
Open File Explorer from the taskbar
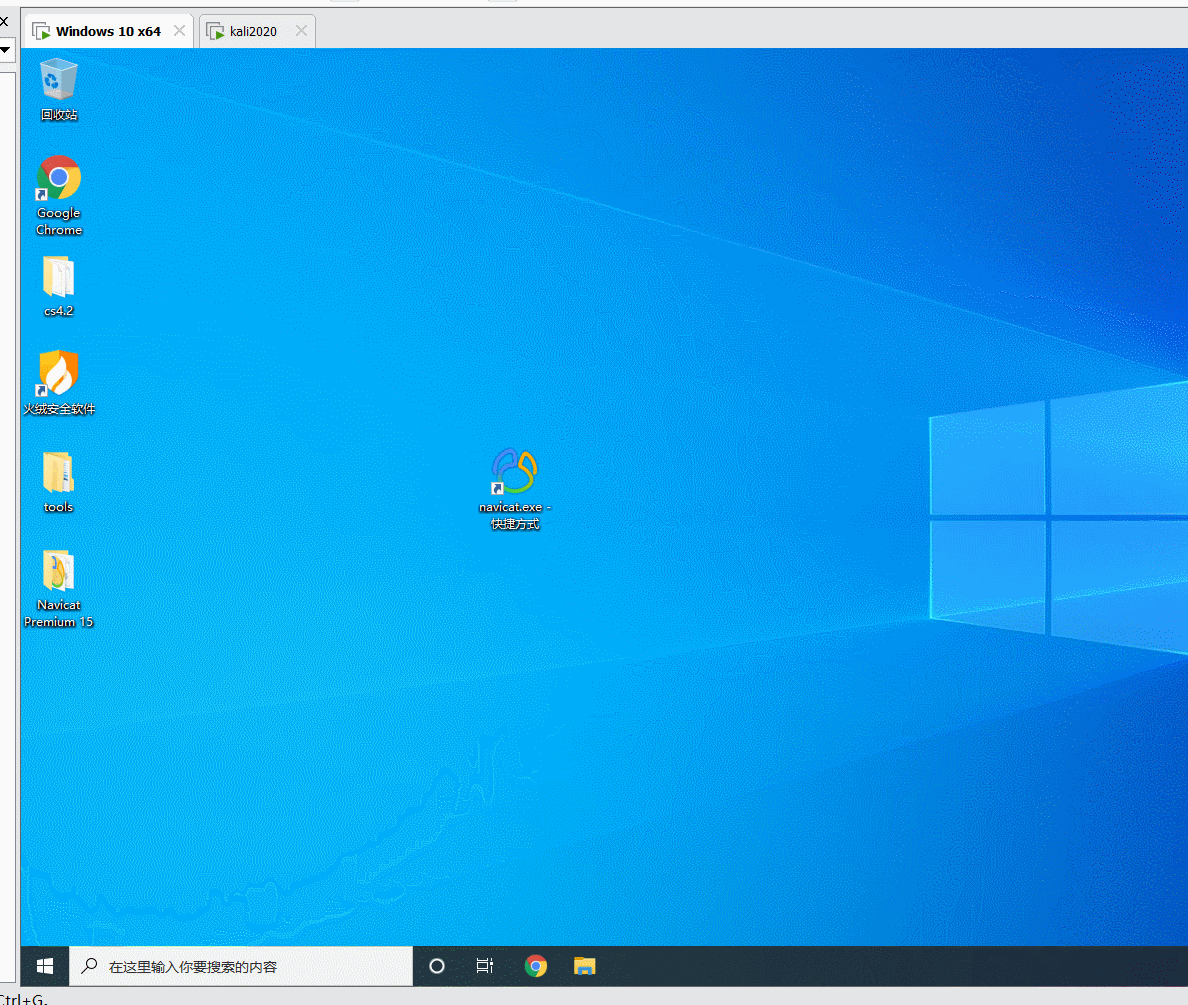(x=585, y=966)
